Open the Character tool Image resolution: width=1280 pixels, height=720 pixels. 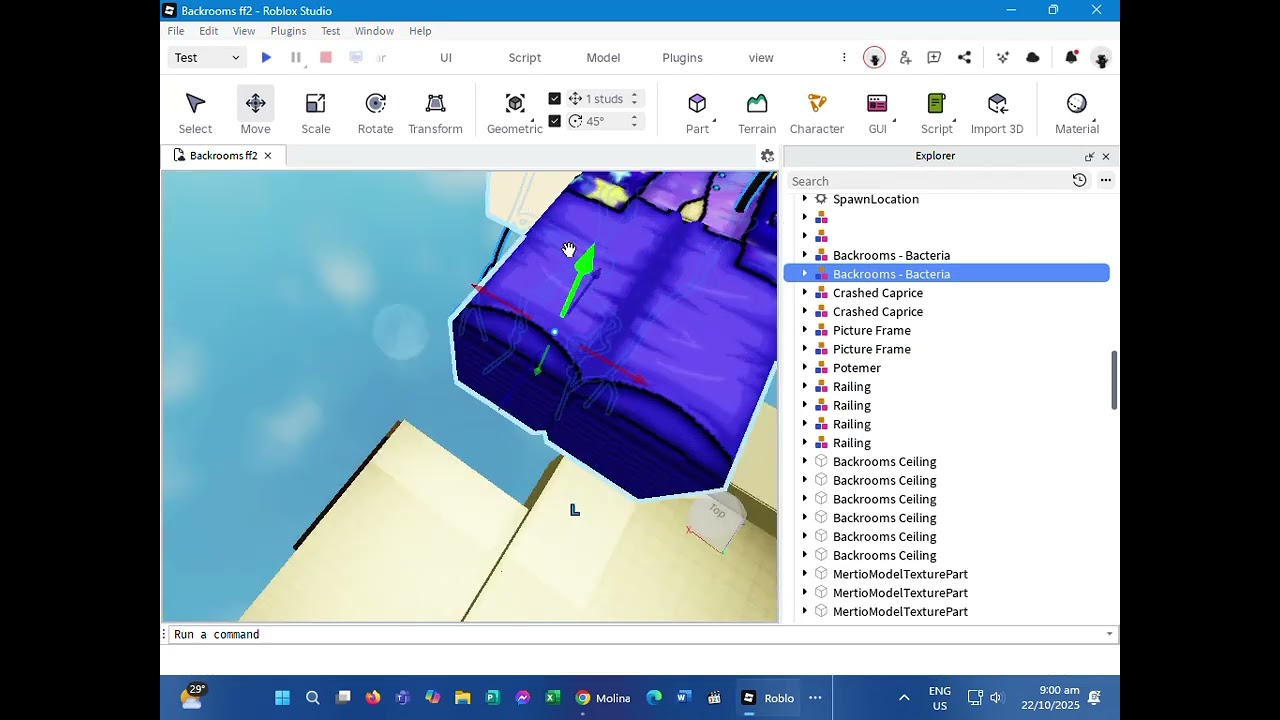pos(817,113)
